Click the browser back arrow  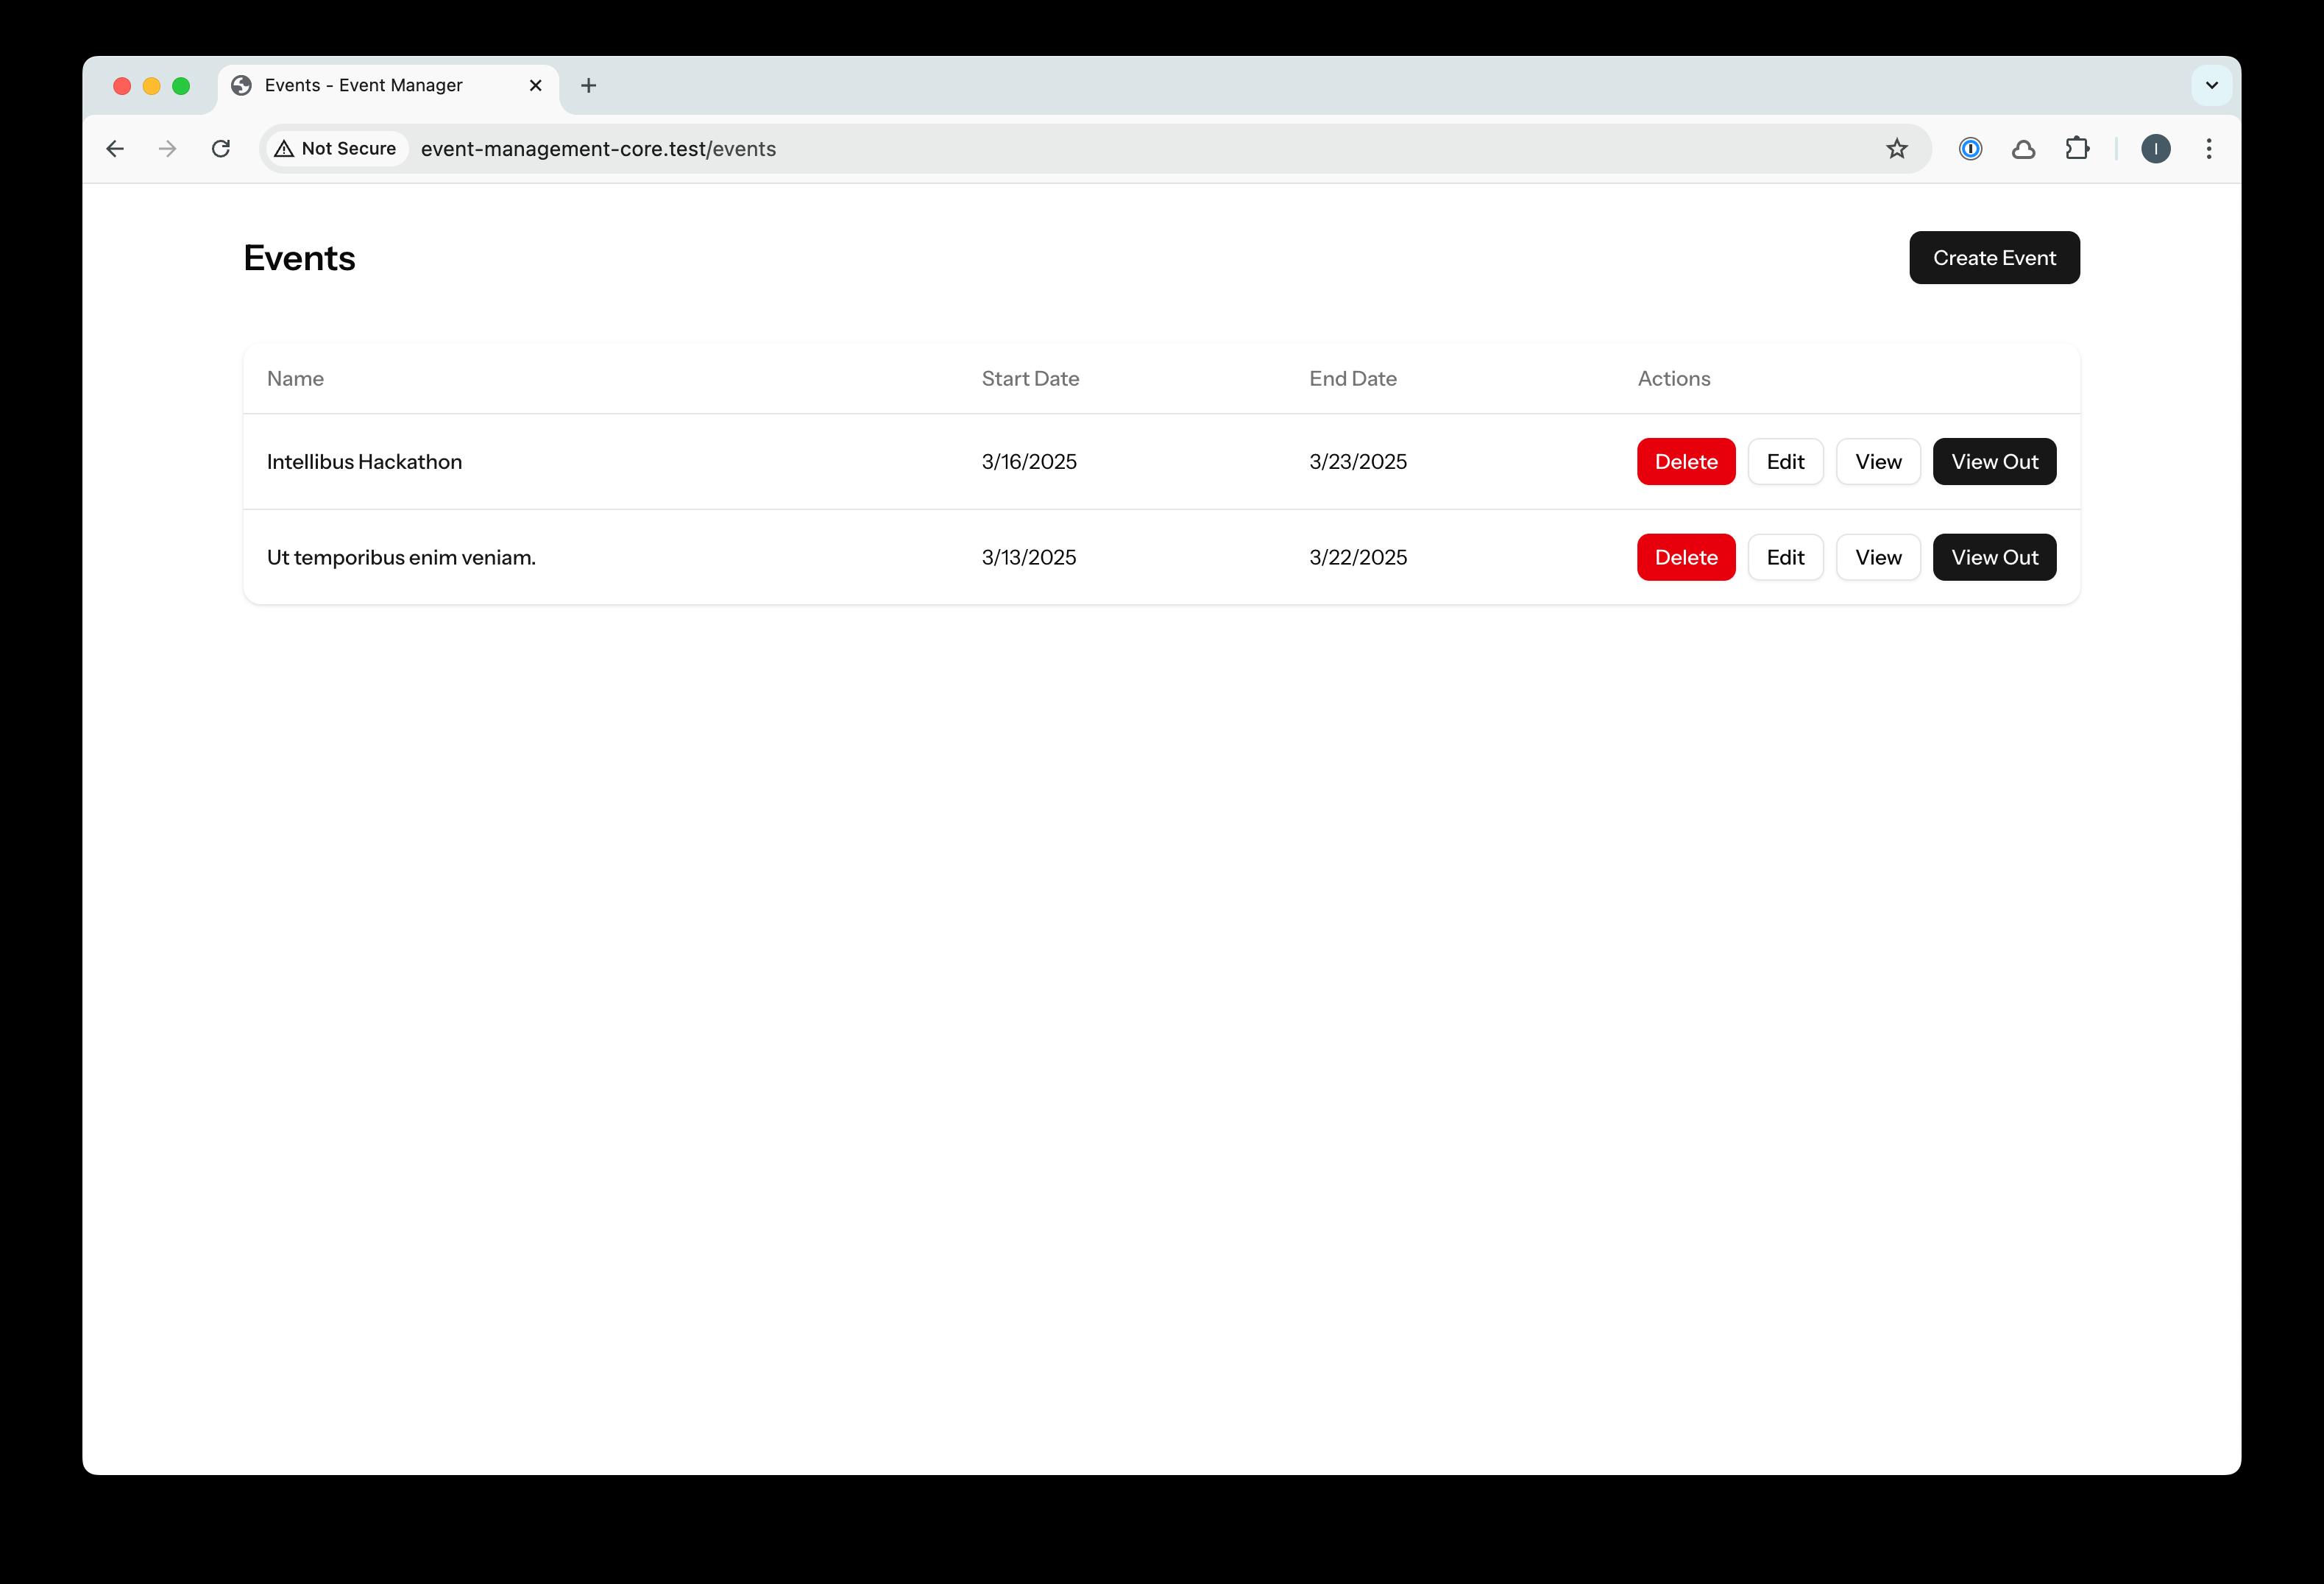(x=115, y=149)
